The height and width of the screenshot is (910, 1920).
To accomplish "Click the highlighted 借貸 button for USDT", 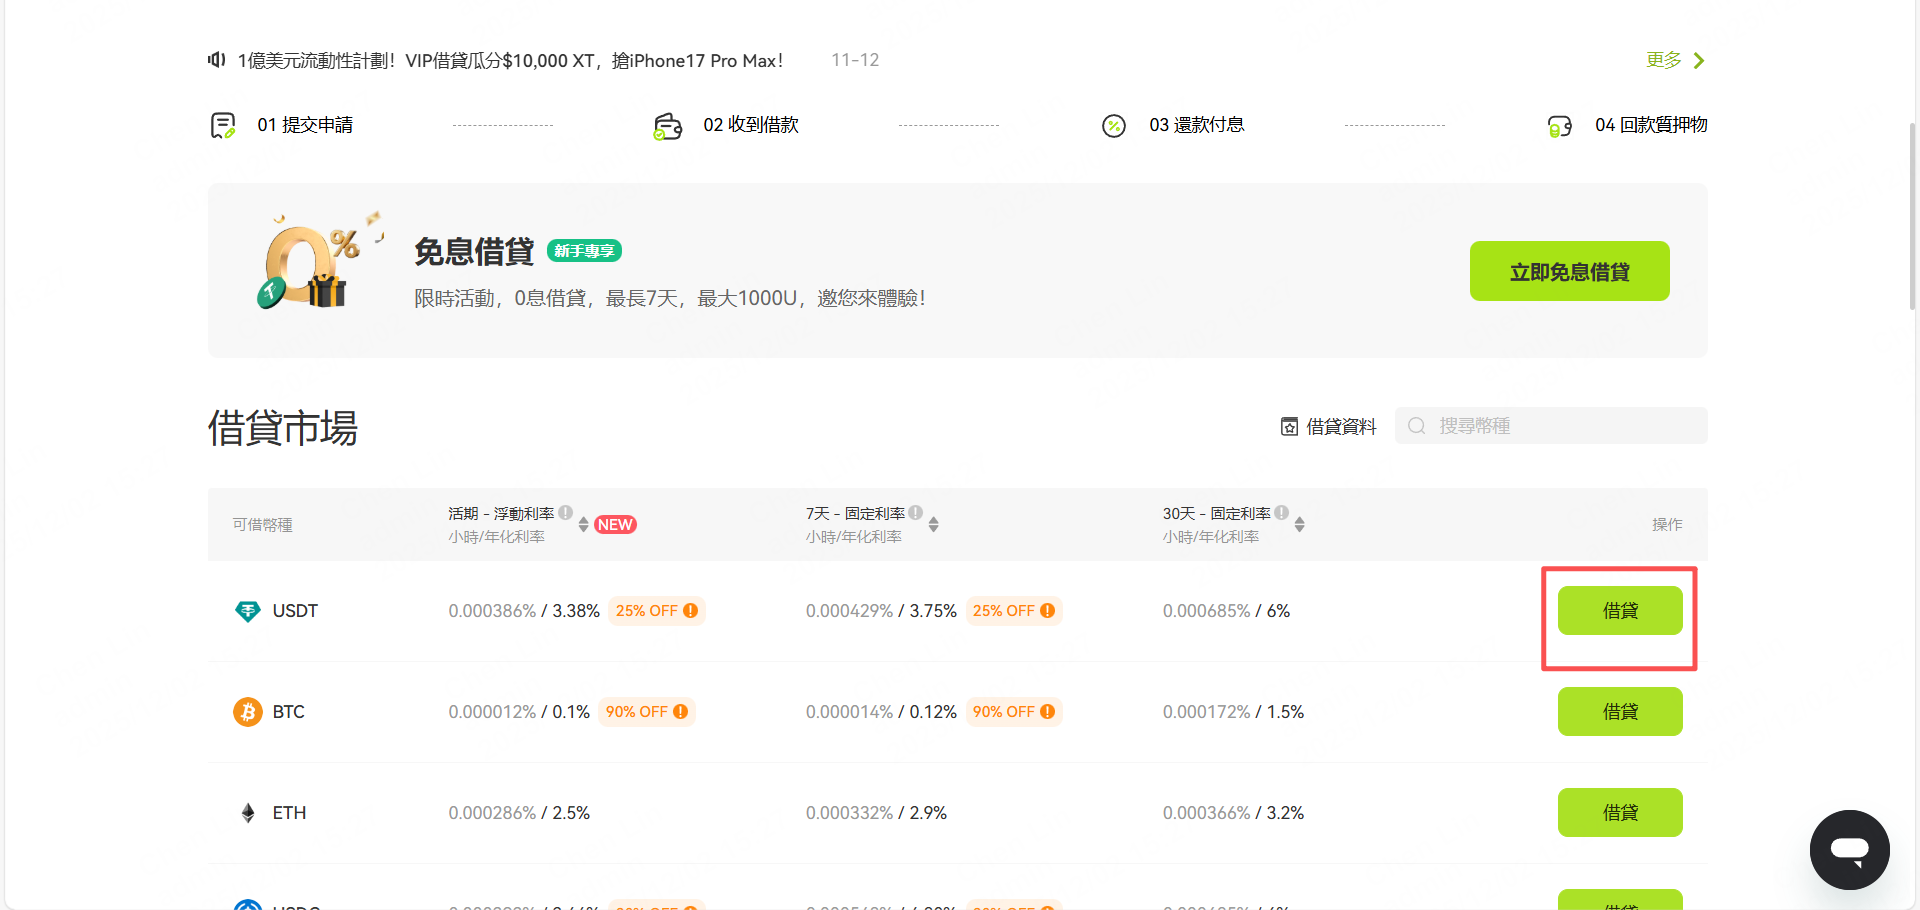I will tap(1620, 610).
